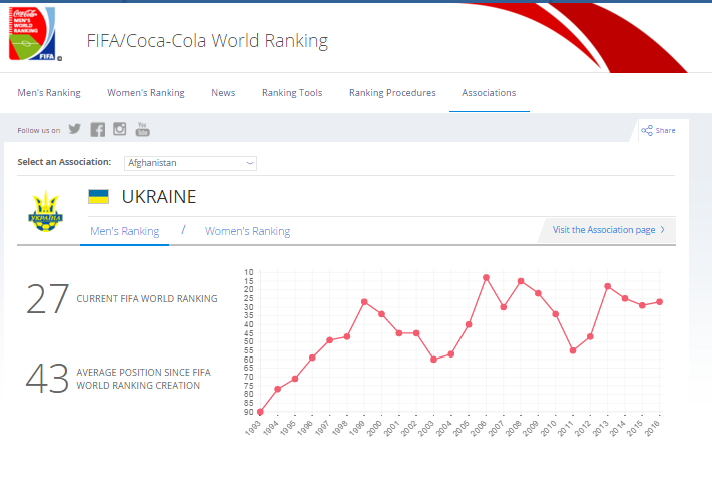Open the Men's Ranking menu item
Image resolution: width=712 pixels, height=484 pixels.
pyautogui.click(x=49, y=93)
